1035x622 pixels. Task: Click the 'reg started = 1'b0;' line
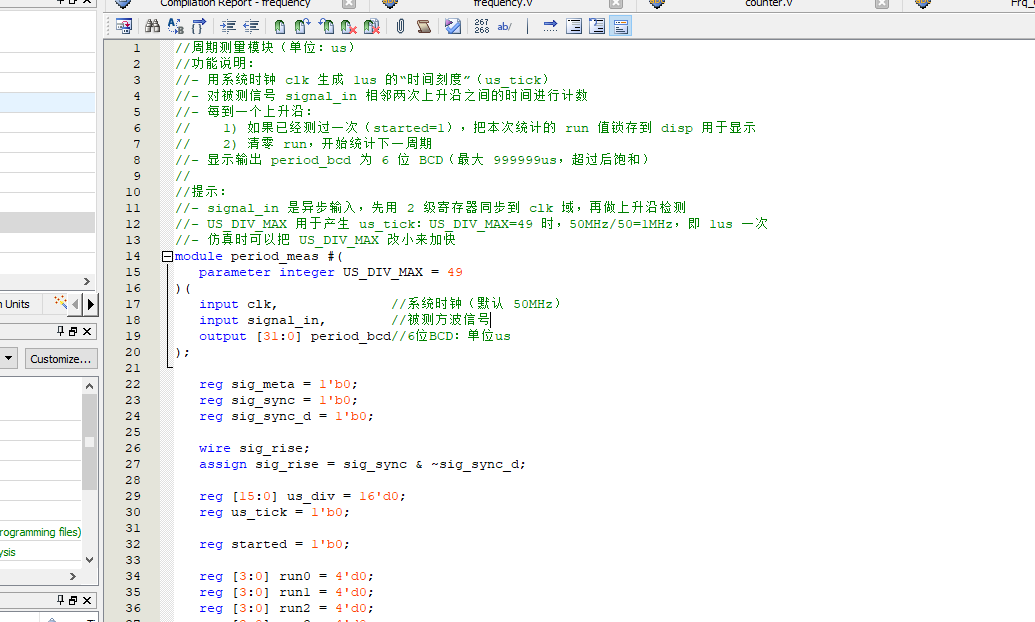point(274,544)
